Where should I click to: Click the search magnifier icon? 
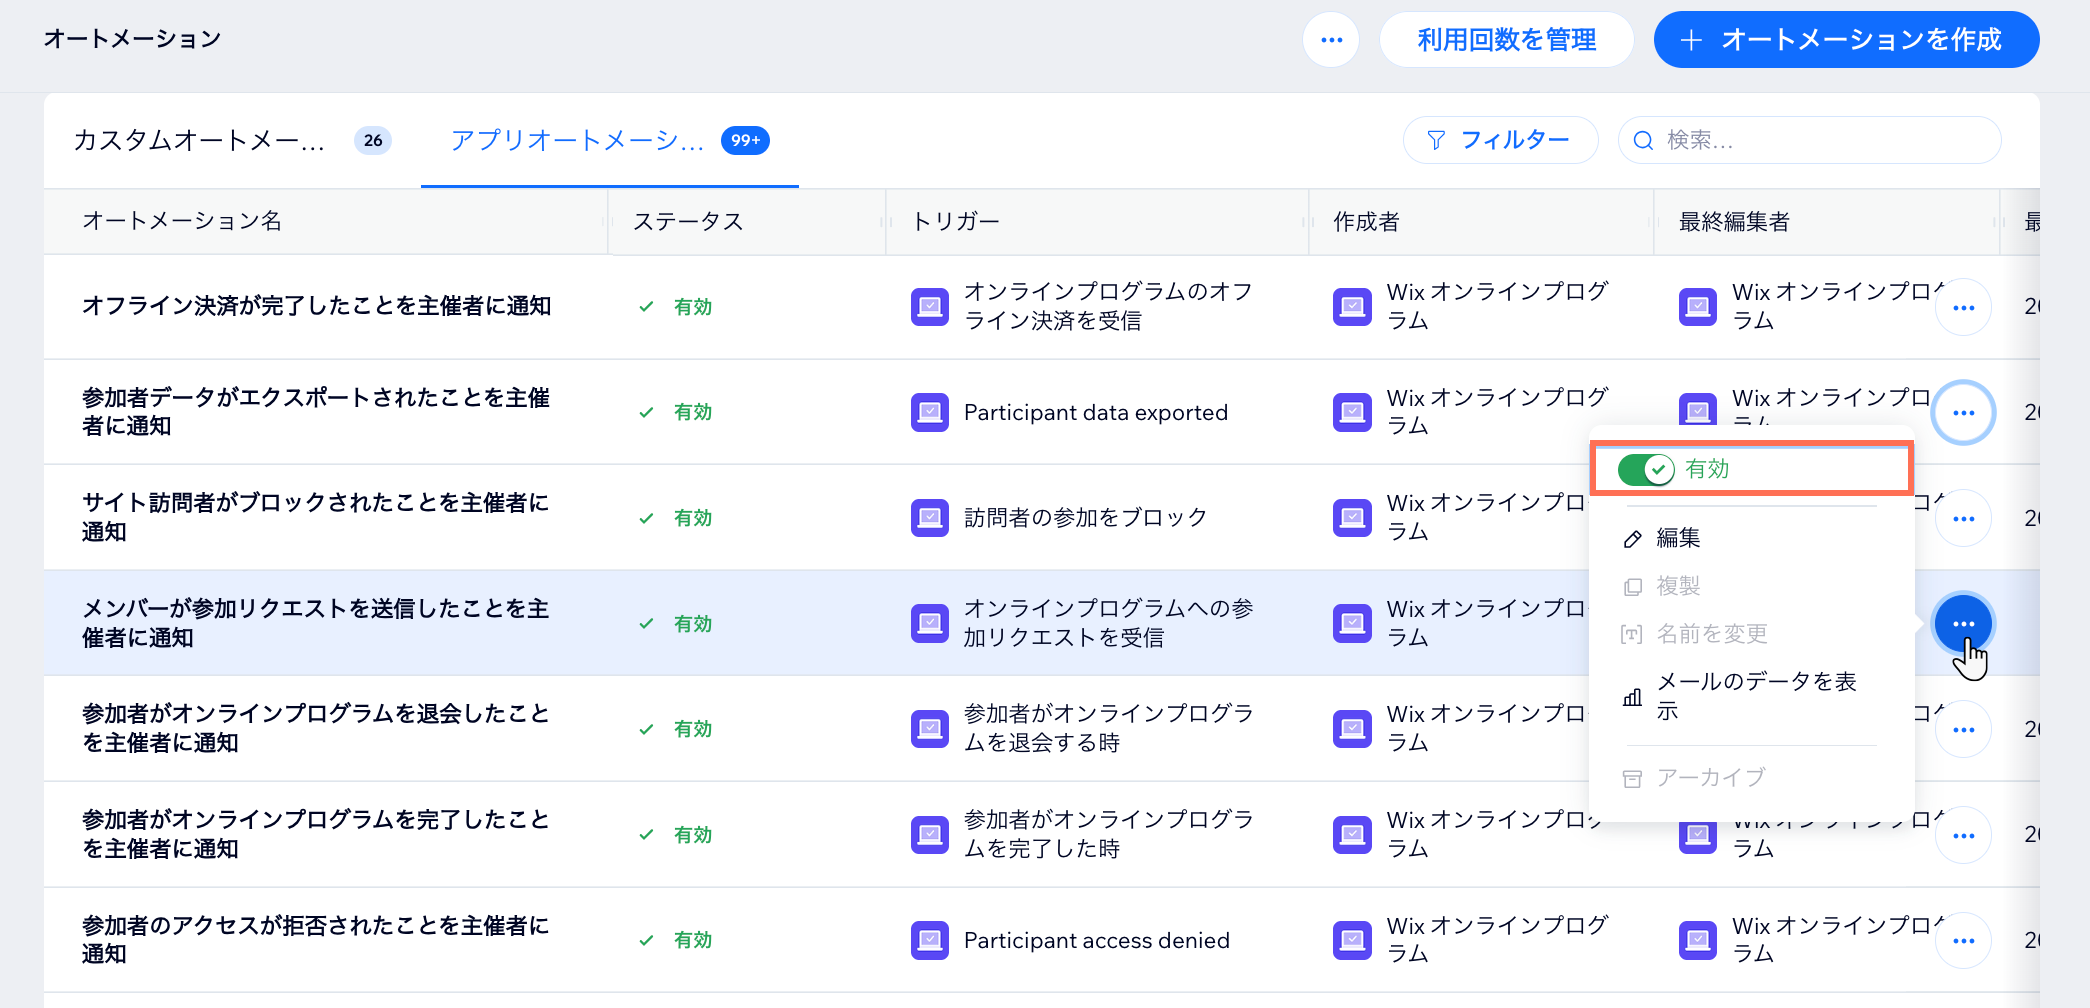pos(1643,140)
